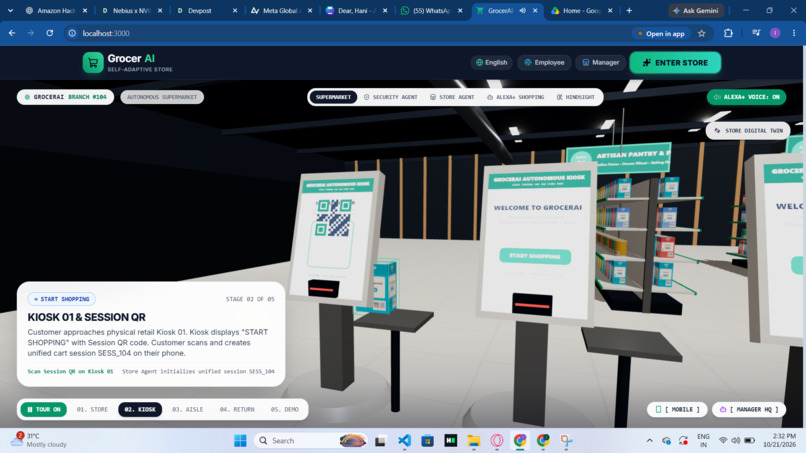Click the AUTONOMOUS SUPERMARKET pill
806x453 pixels.
coord(162,97)
